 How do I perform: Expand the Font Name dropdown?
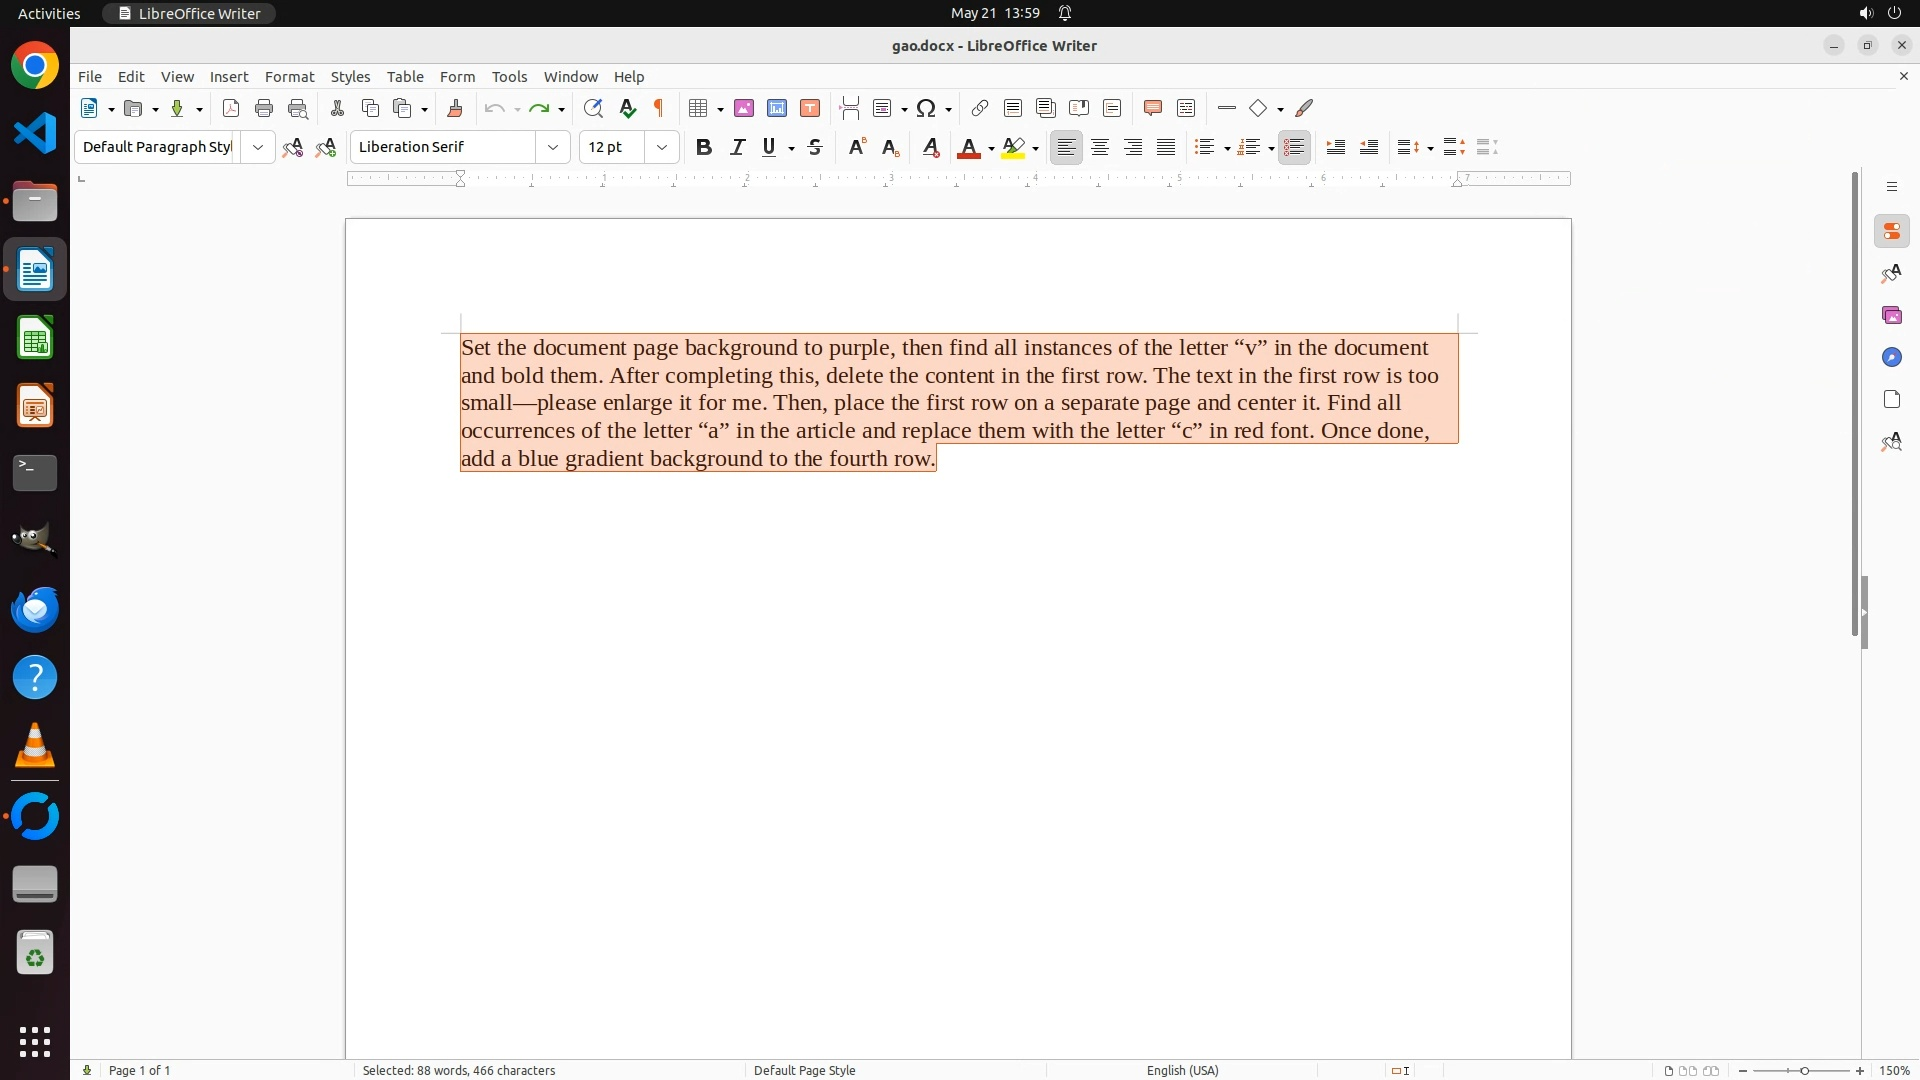click(x=553, y=147)
